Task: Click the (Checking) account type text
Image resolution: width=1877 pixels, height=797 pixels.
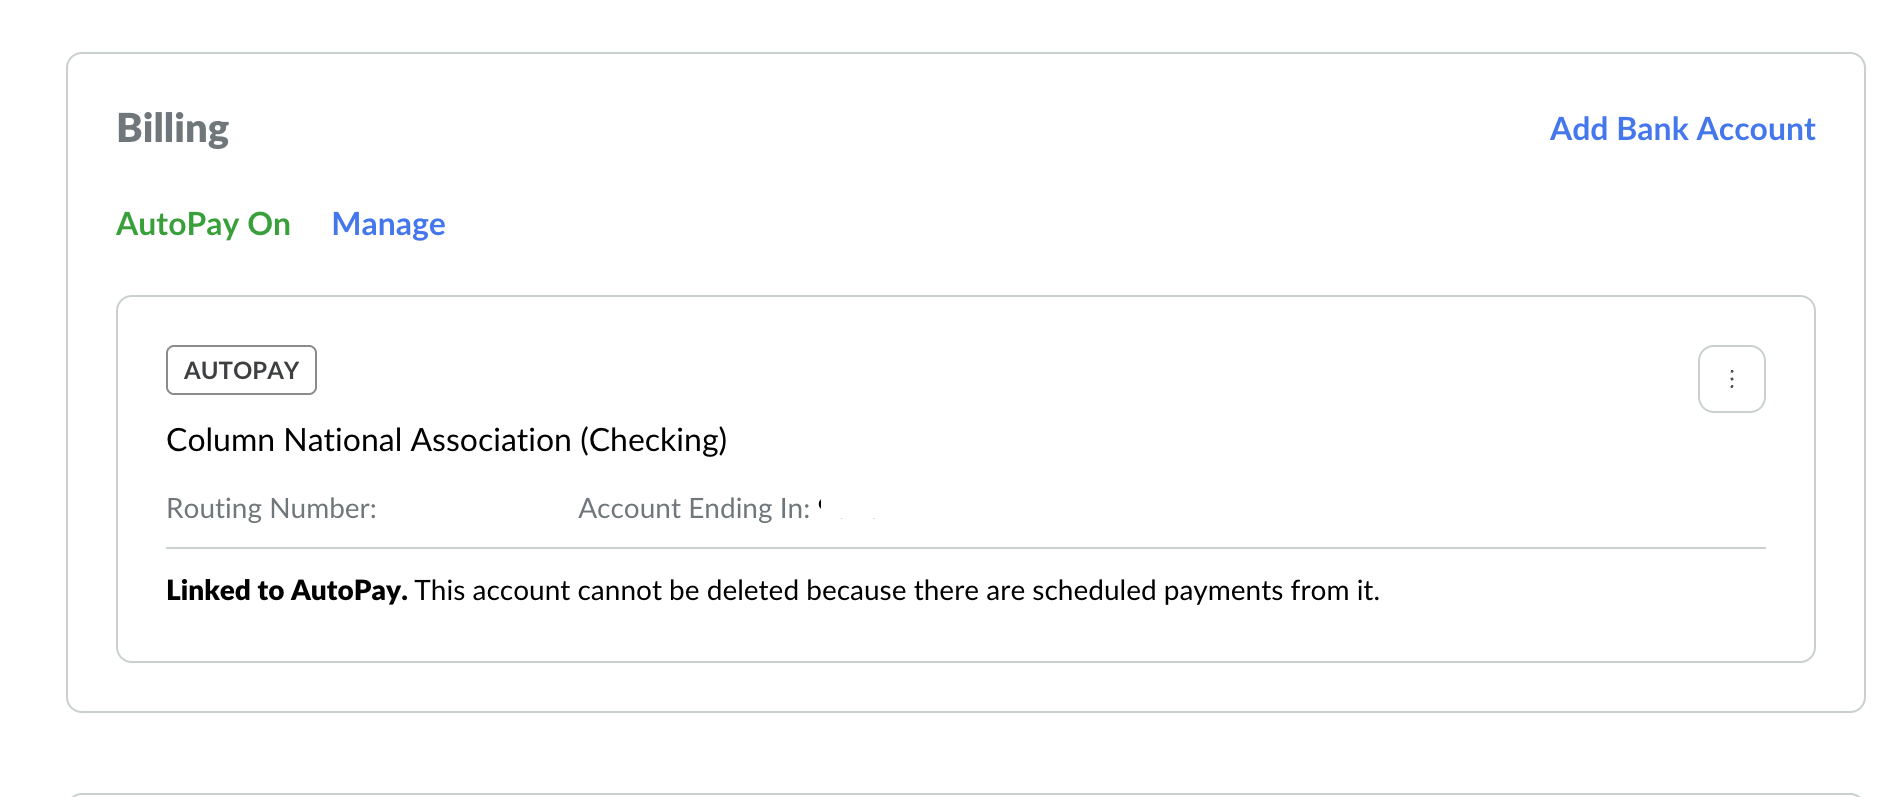Action: (x=654, y=440)
